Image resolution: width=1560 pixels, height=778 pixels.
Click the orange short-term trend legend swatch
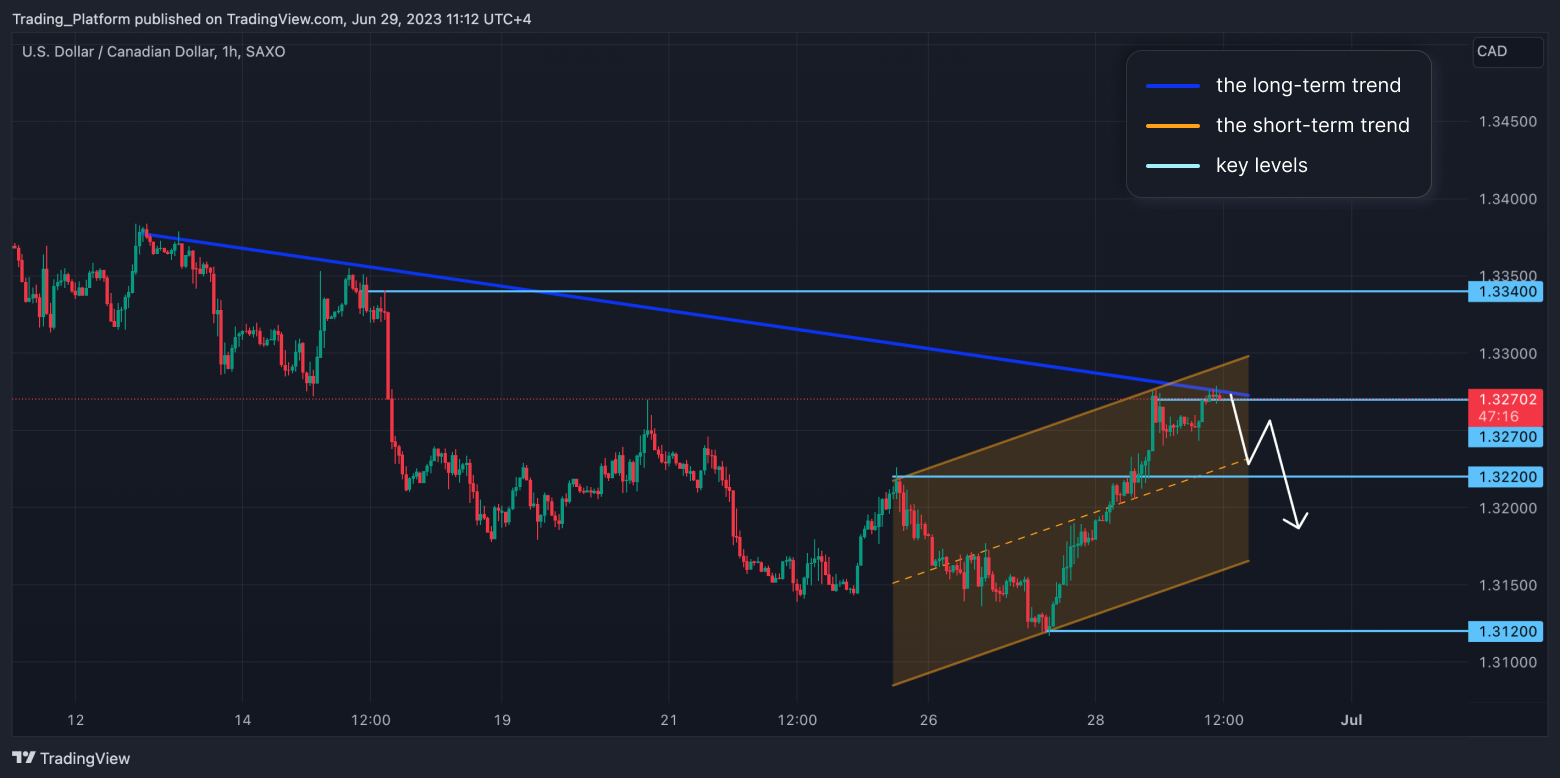1172,126
